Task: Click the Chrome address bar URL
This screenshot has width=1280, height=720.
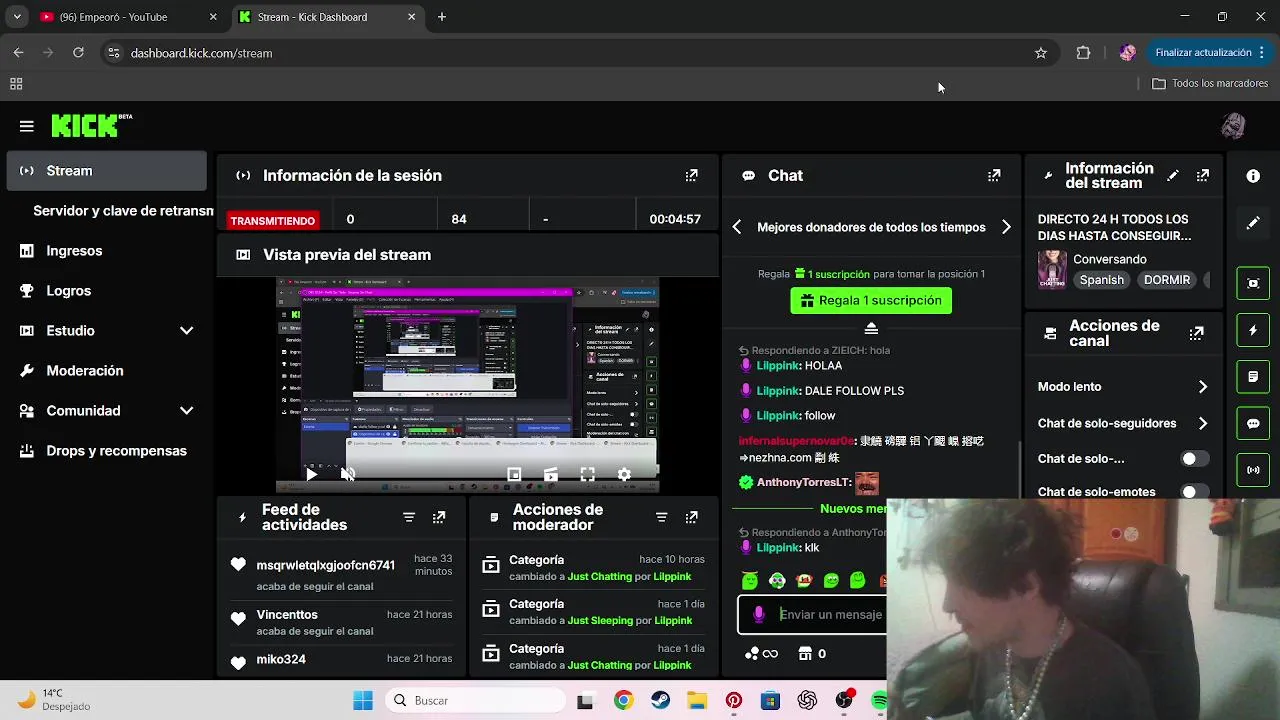Action: tap(201, 53)
